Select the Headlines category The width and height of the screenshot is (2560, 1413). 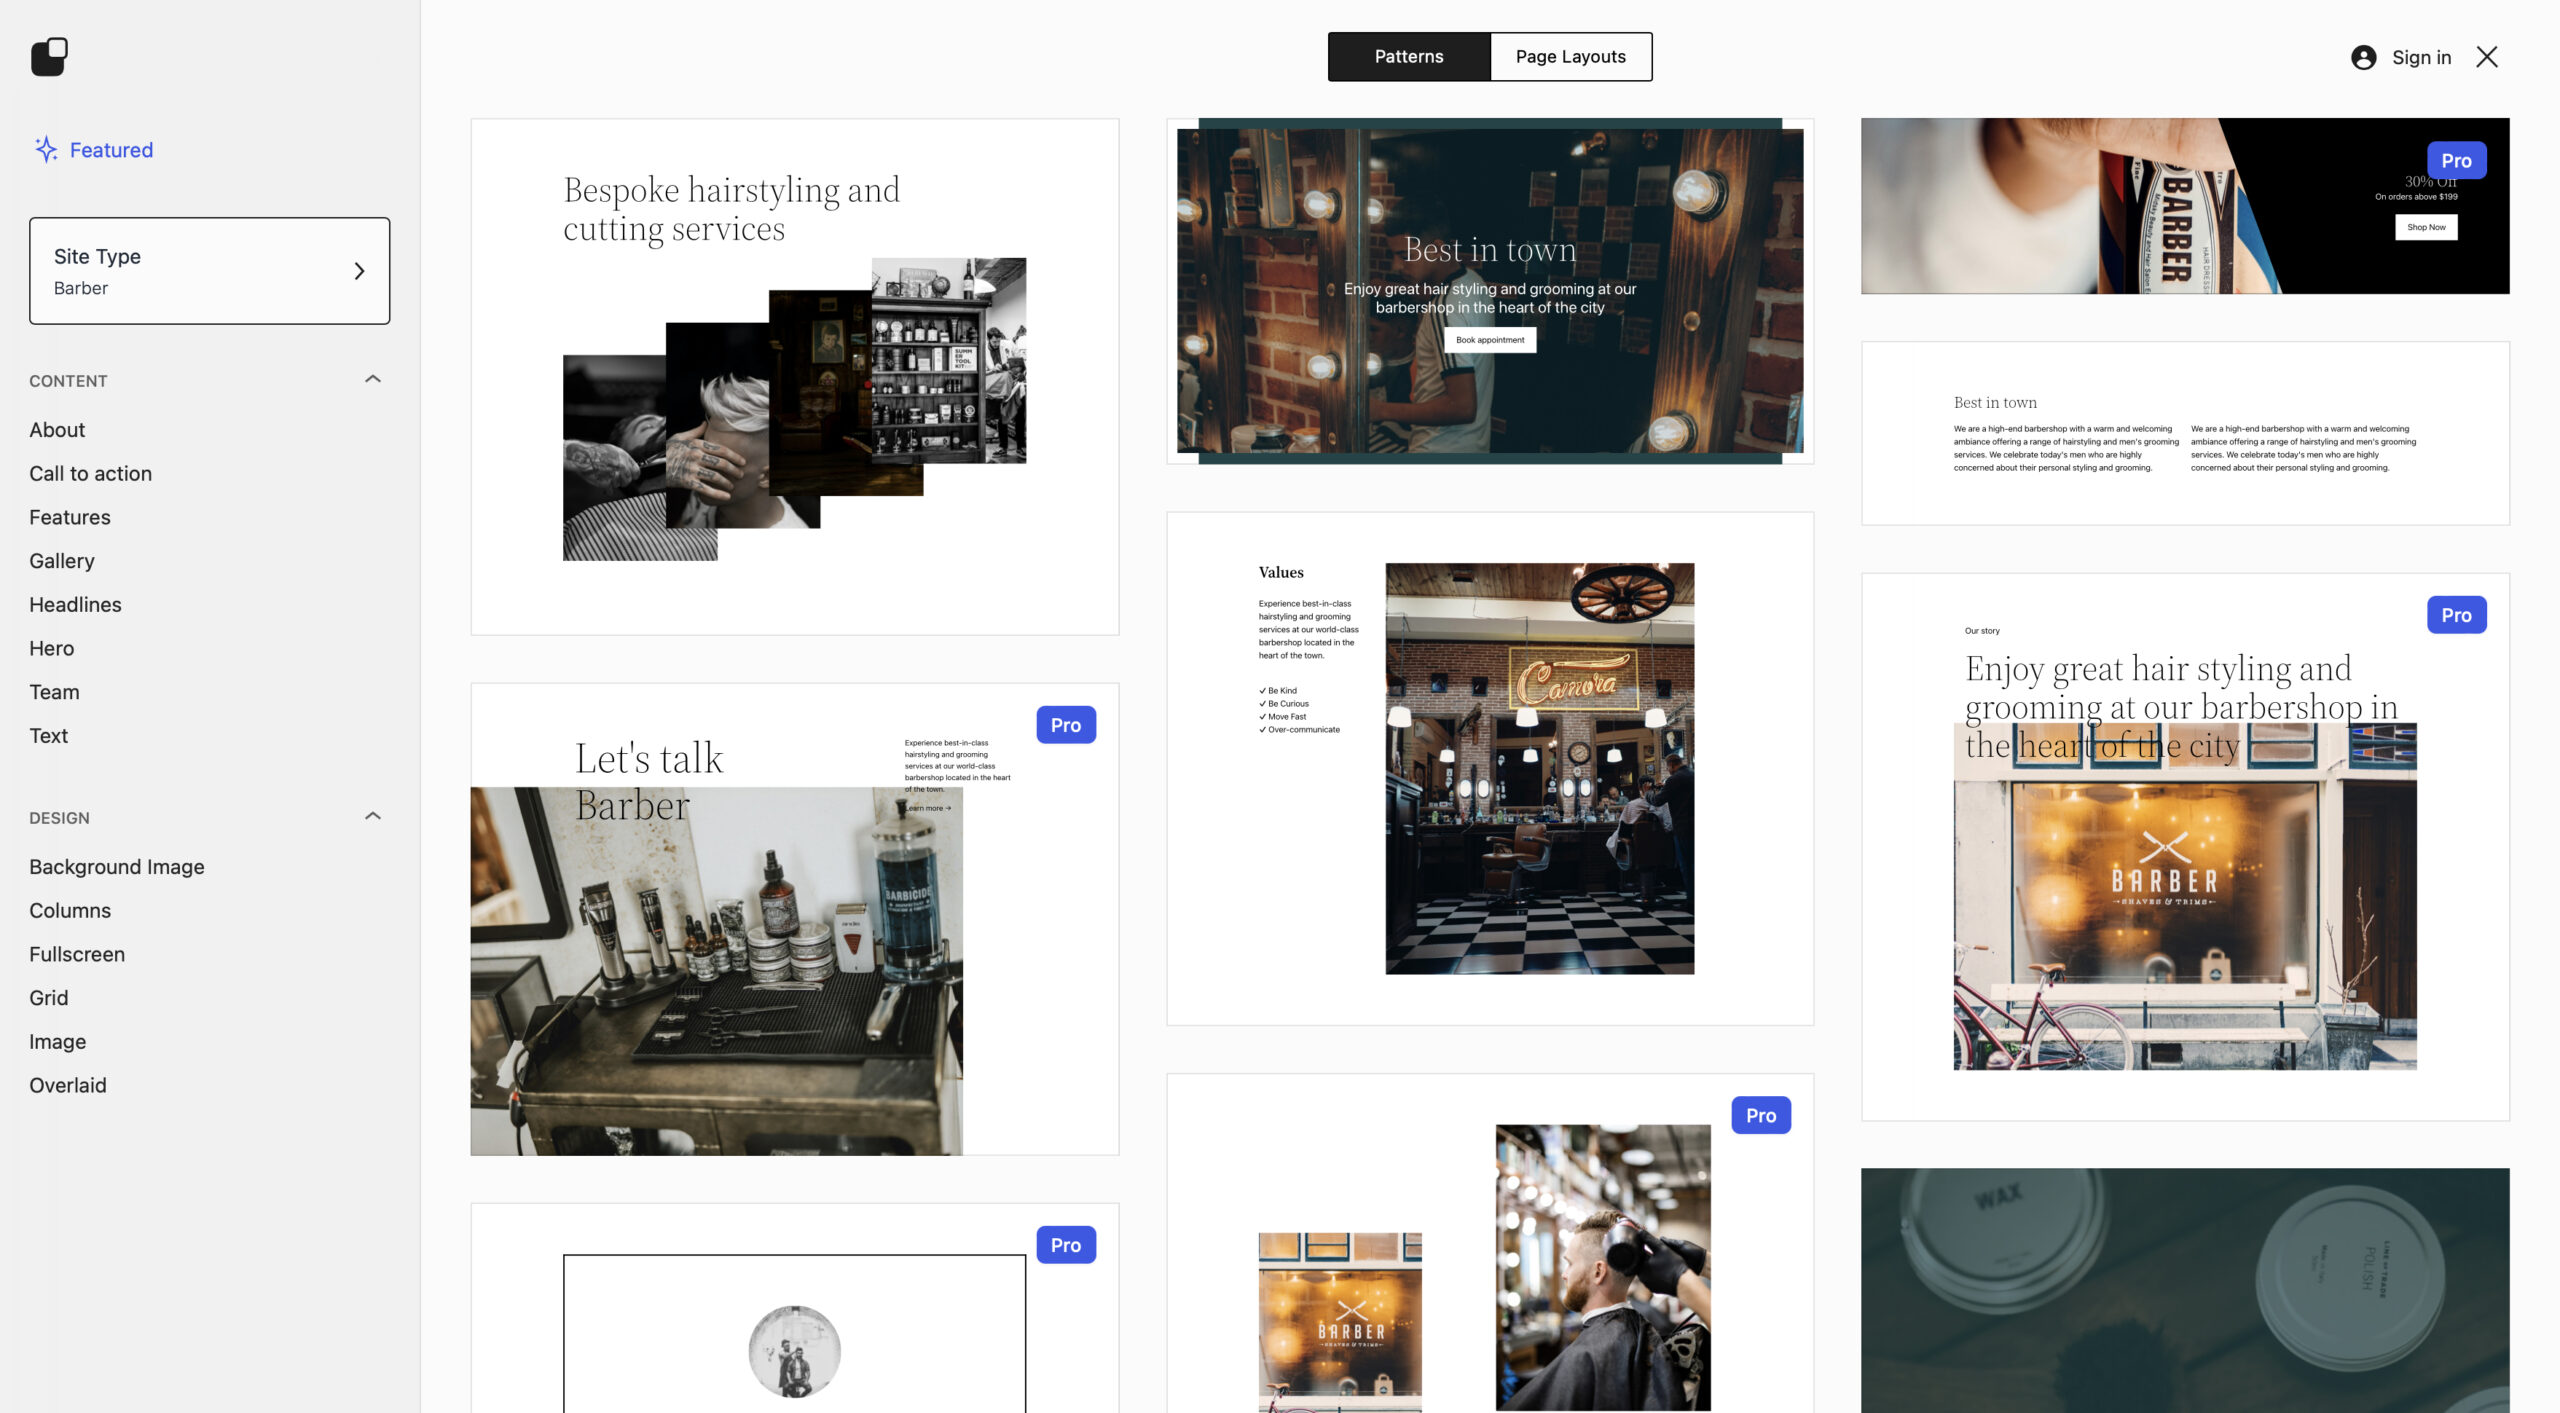tap(75, 605)
